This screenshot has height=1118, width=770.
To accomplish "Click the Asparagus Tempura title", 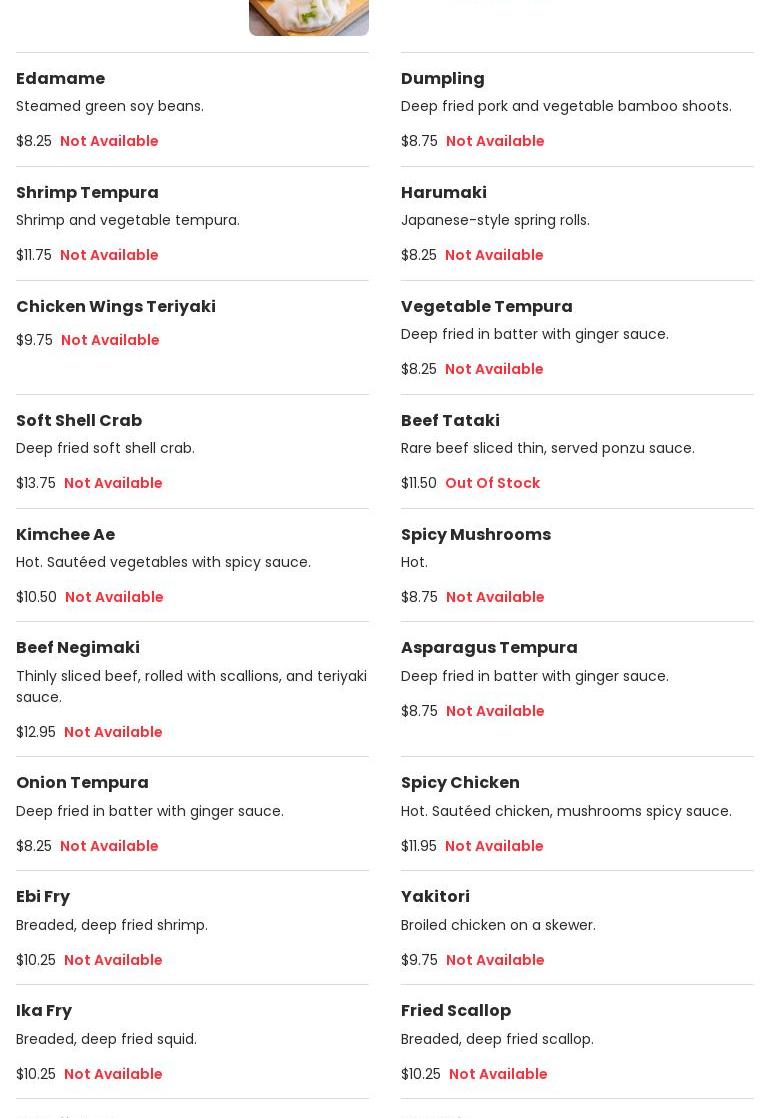I will coord(489,648).
